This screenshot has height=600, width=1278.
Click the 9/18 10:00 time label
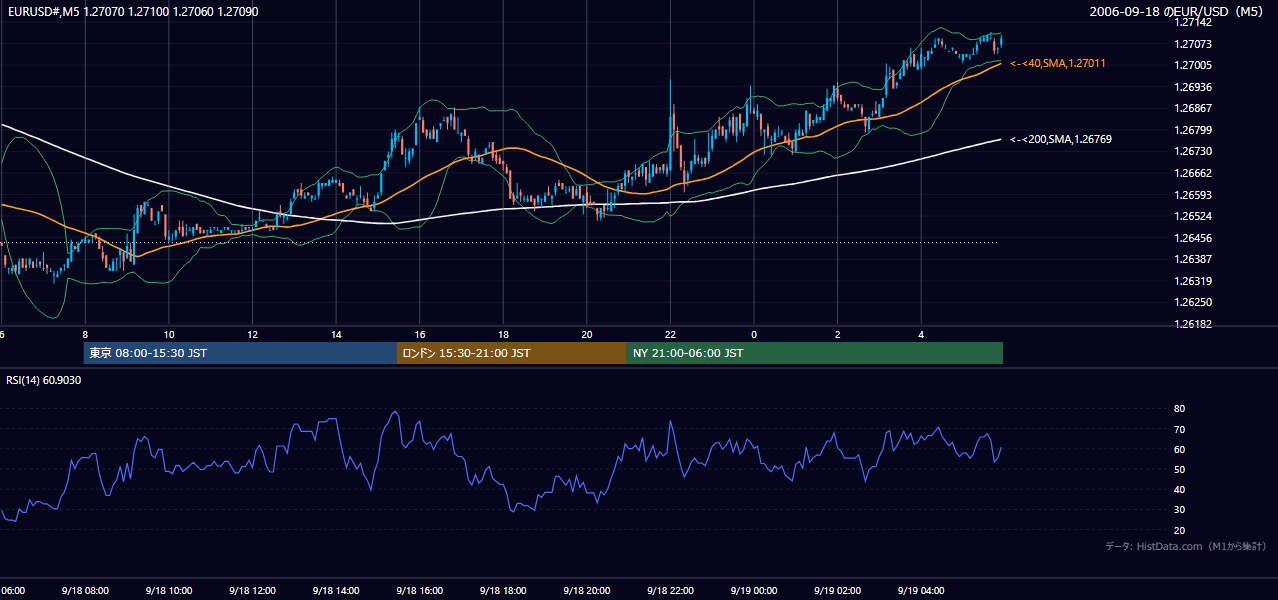coord(168,590)
